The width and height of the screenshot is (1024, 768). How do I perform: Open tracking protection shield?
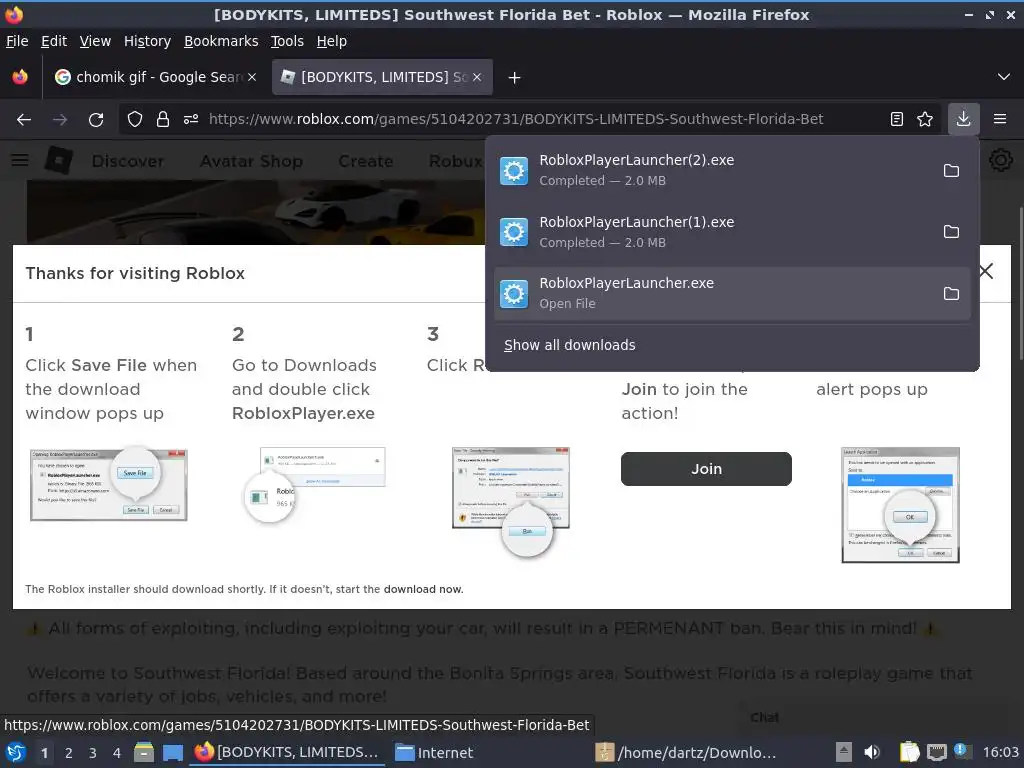point(135,120)
